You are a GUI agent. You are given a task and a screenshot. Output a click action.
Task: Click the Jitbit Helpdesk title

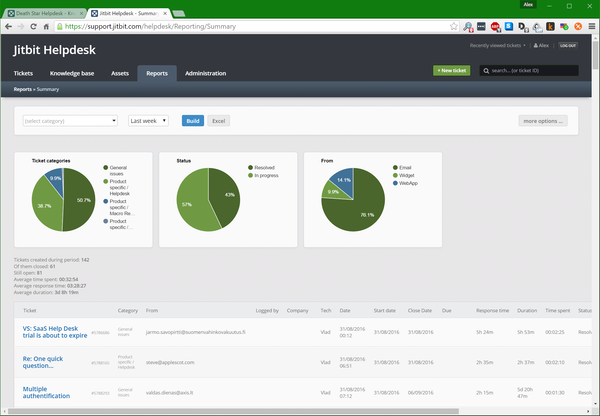pos(54,50)
